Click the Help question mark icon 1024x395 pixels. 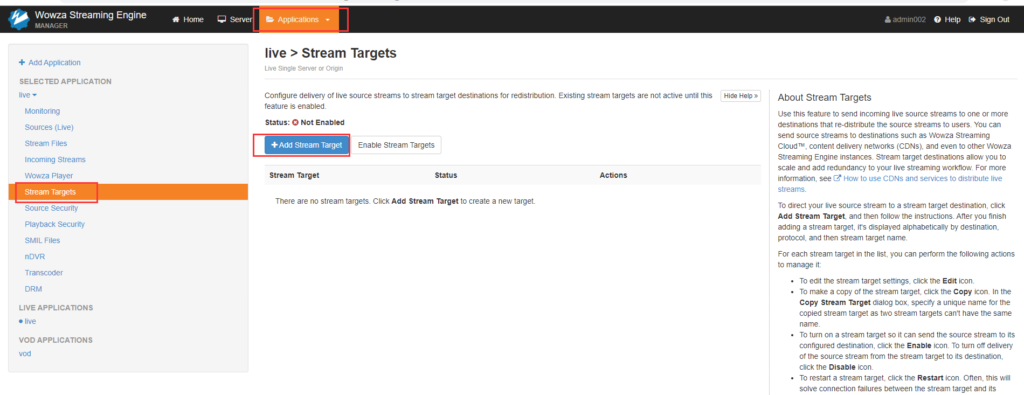[x=938, y=20]
